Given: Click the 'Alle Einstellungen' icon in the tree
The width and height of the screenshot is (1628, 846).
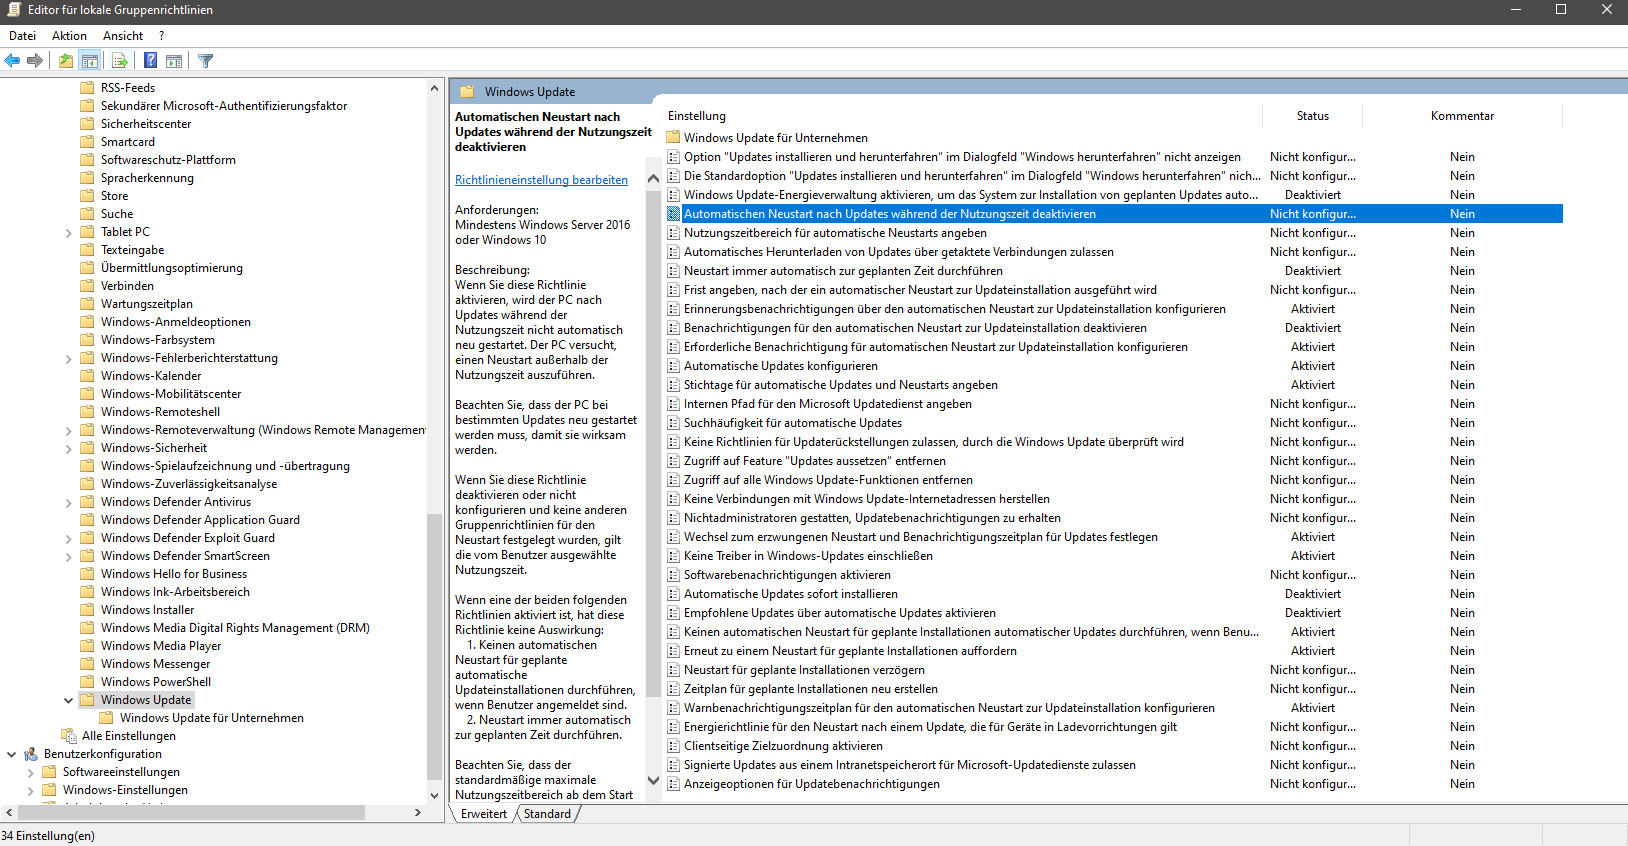Looking at the screenshot, I should [x=69, y=736].
